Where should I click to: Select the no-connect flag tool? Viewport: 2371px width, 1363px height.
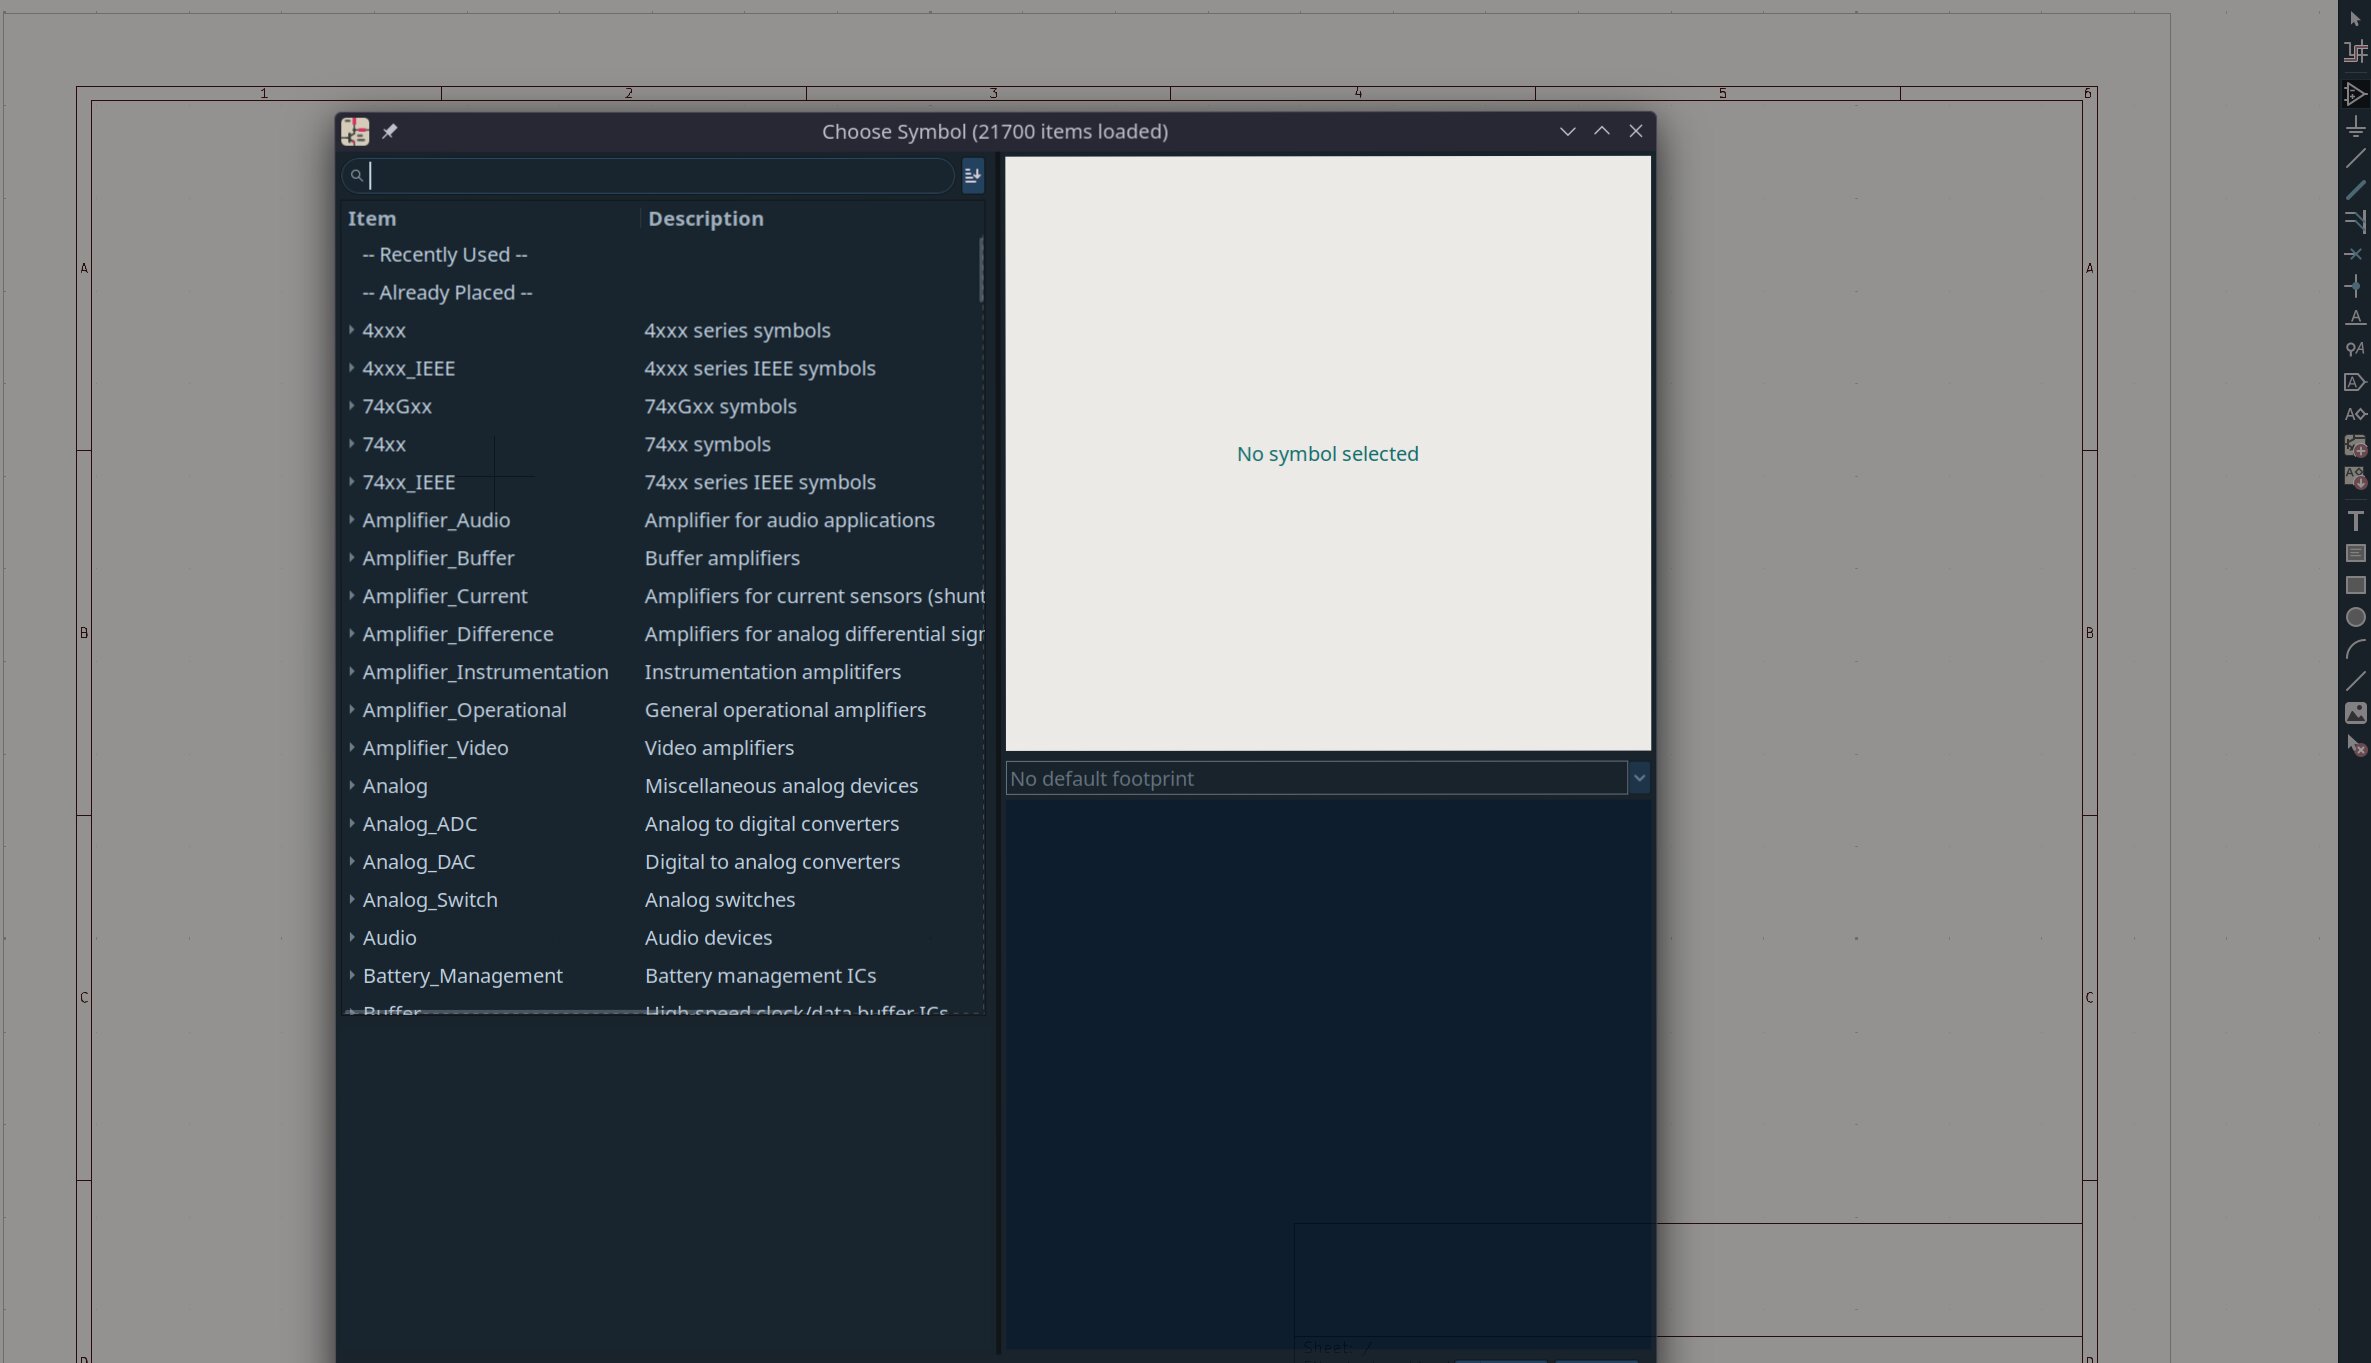coord(2355,254)
